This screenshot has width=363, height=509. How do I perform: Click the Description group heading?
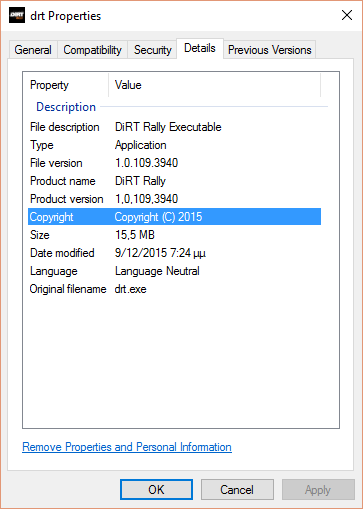[66, 107]
